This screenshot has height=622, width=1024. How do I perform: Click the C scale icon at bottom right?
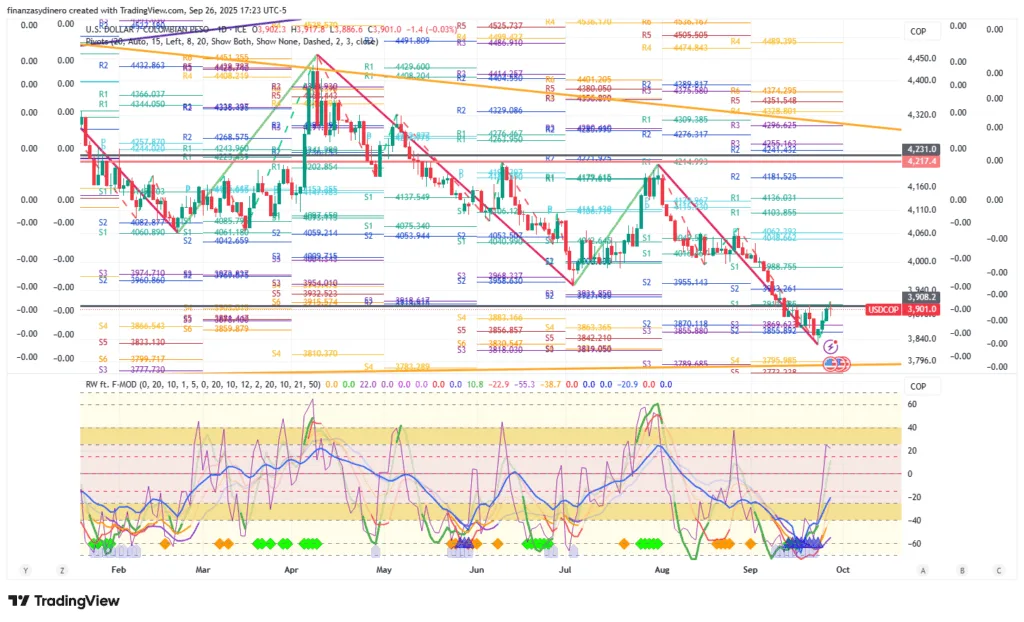tap(998, 570)
